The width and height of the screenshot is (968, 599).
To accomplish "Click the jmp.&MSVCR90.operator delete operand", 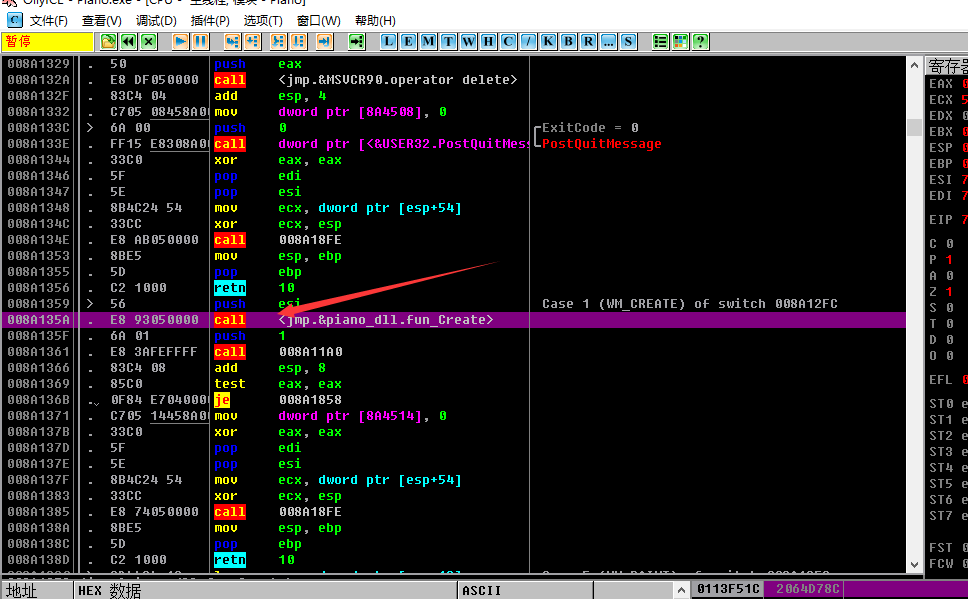I will coord(398,80).
